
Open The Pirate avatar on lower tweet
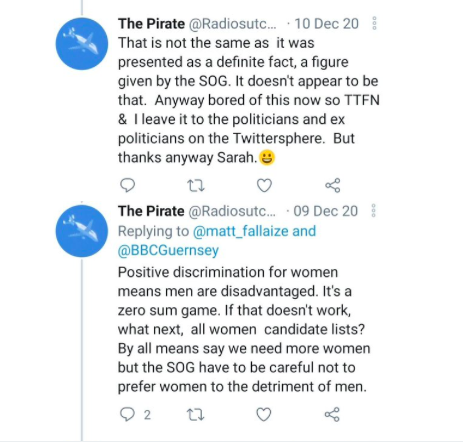coord(82,231)
